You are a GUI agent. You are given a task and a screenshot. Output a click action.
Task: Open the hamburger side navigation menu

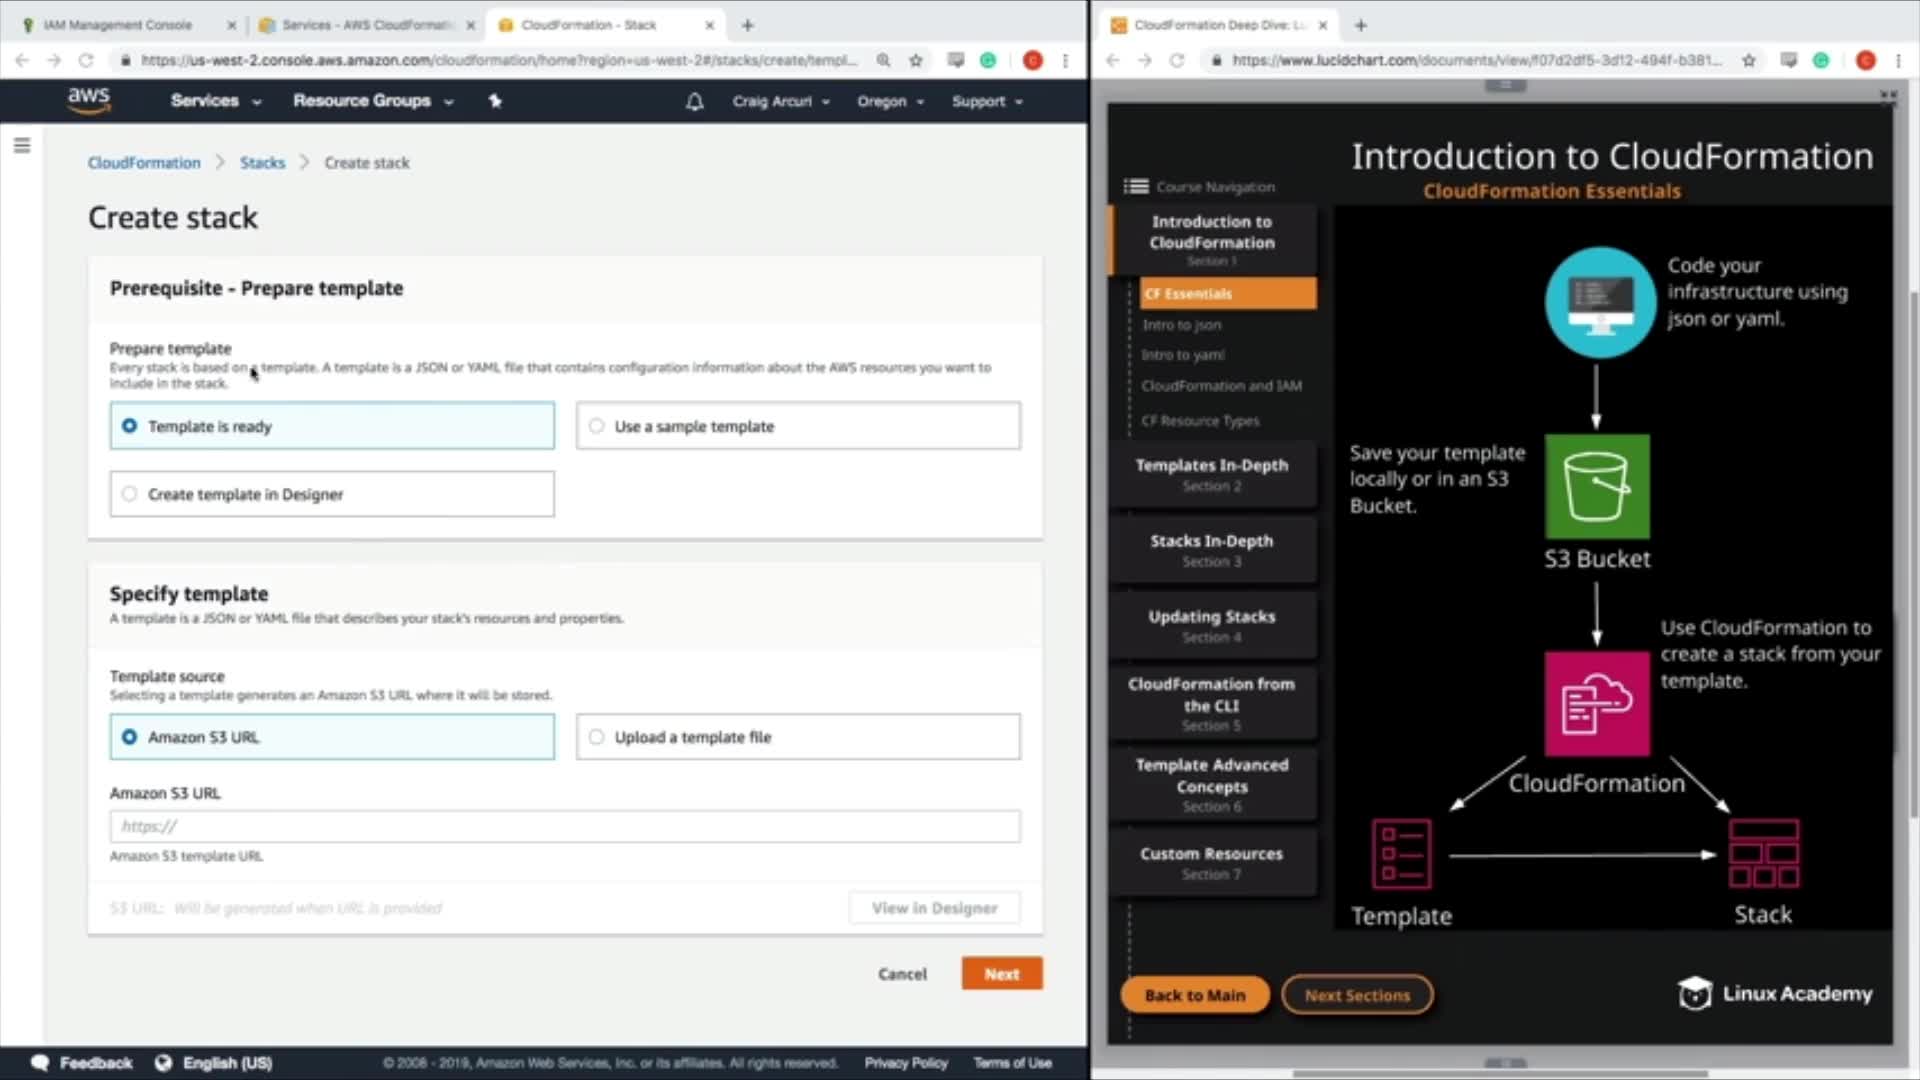(22, 146)
